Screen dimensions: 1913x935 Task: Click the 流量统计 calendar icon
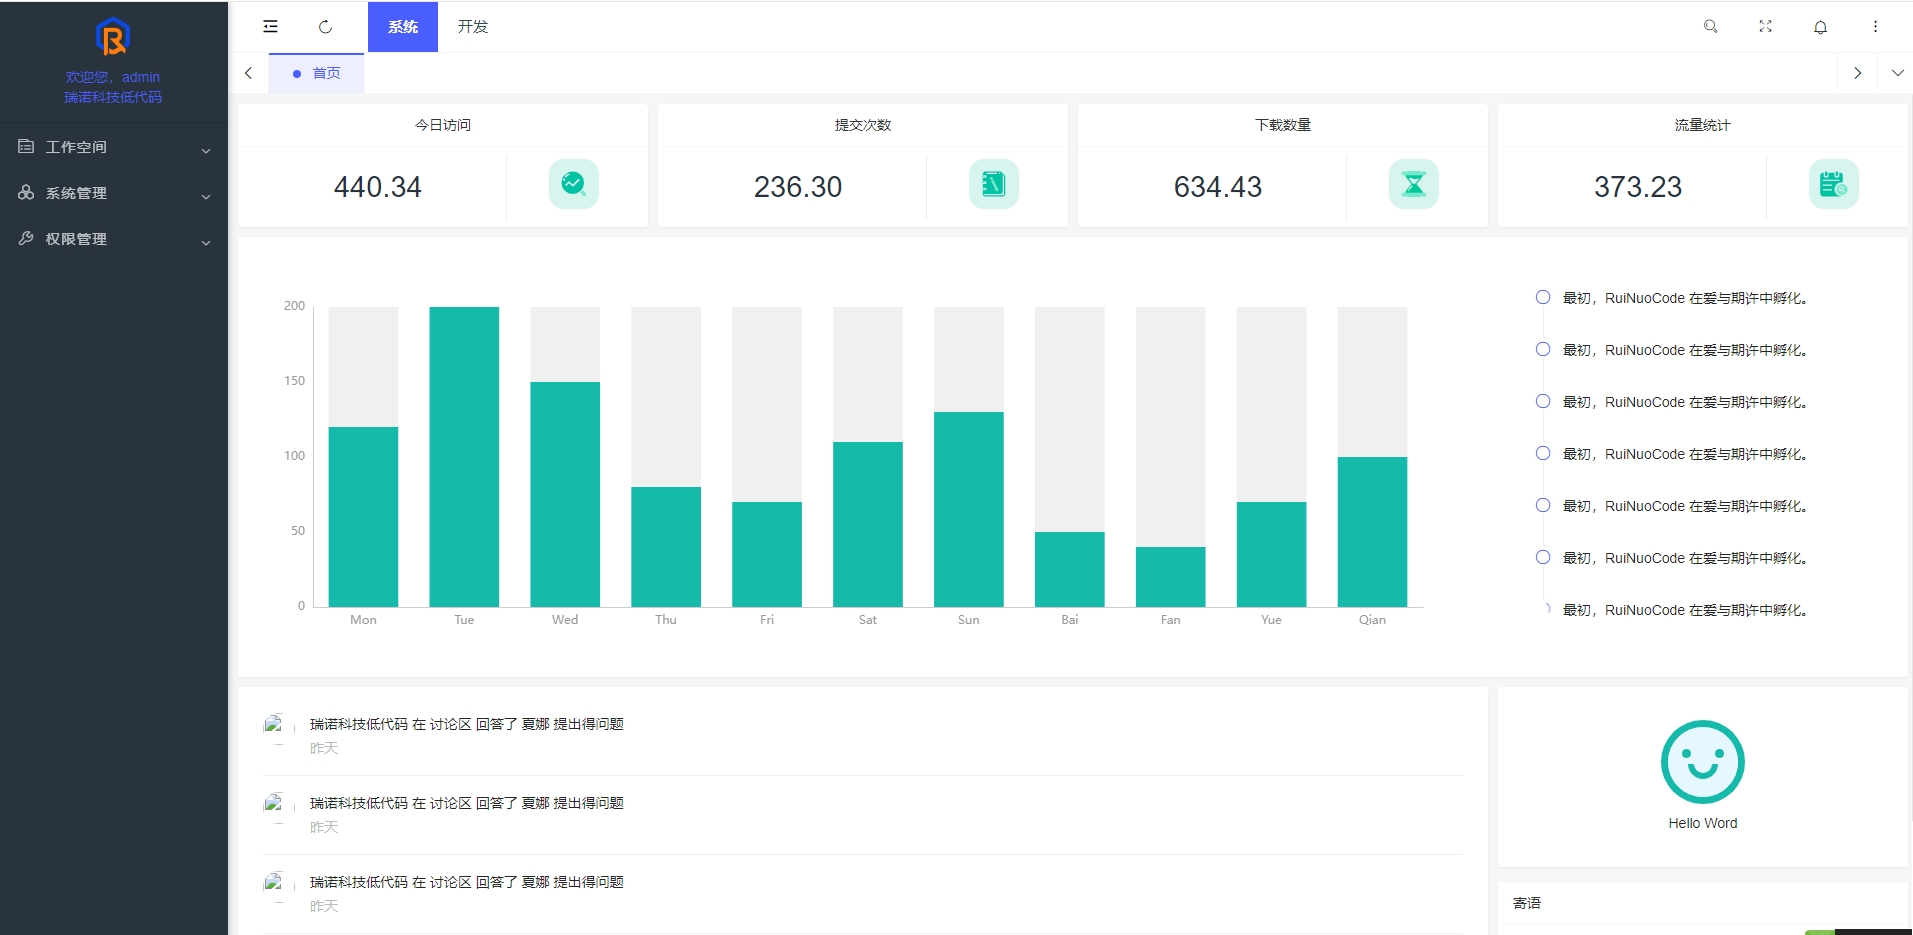(1833, 184)
